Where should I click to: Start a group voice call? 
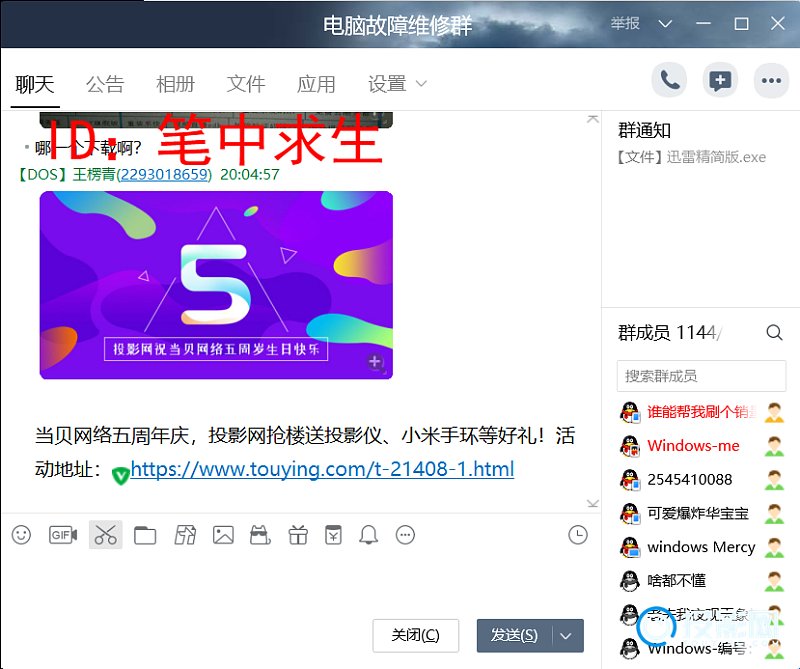[x=669, y=81]
